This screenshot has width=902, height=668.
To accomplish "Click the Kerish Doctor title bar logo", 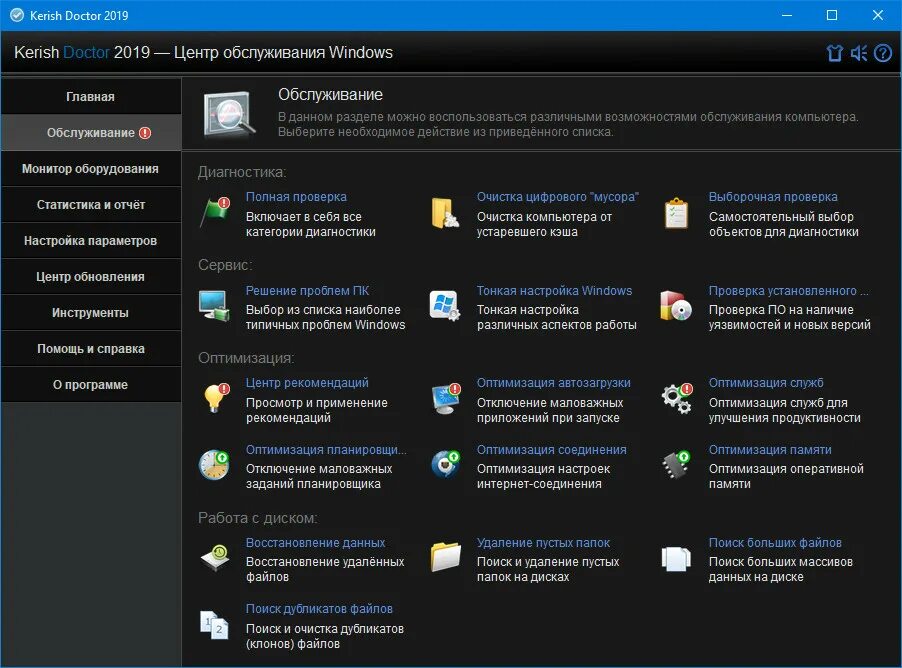I will 17,16.
